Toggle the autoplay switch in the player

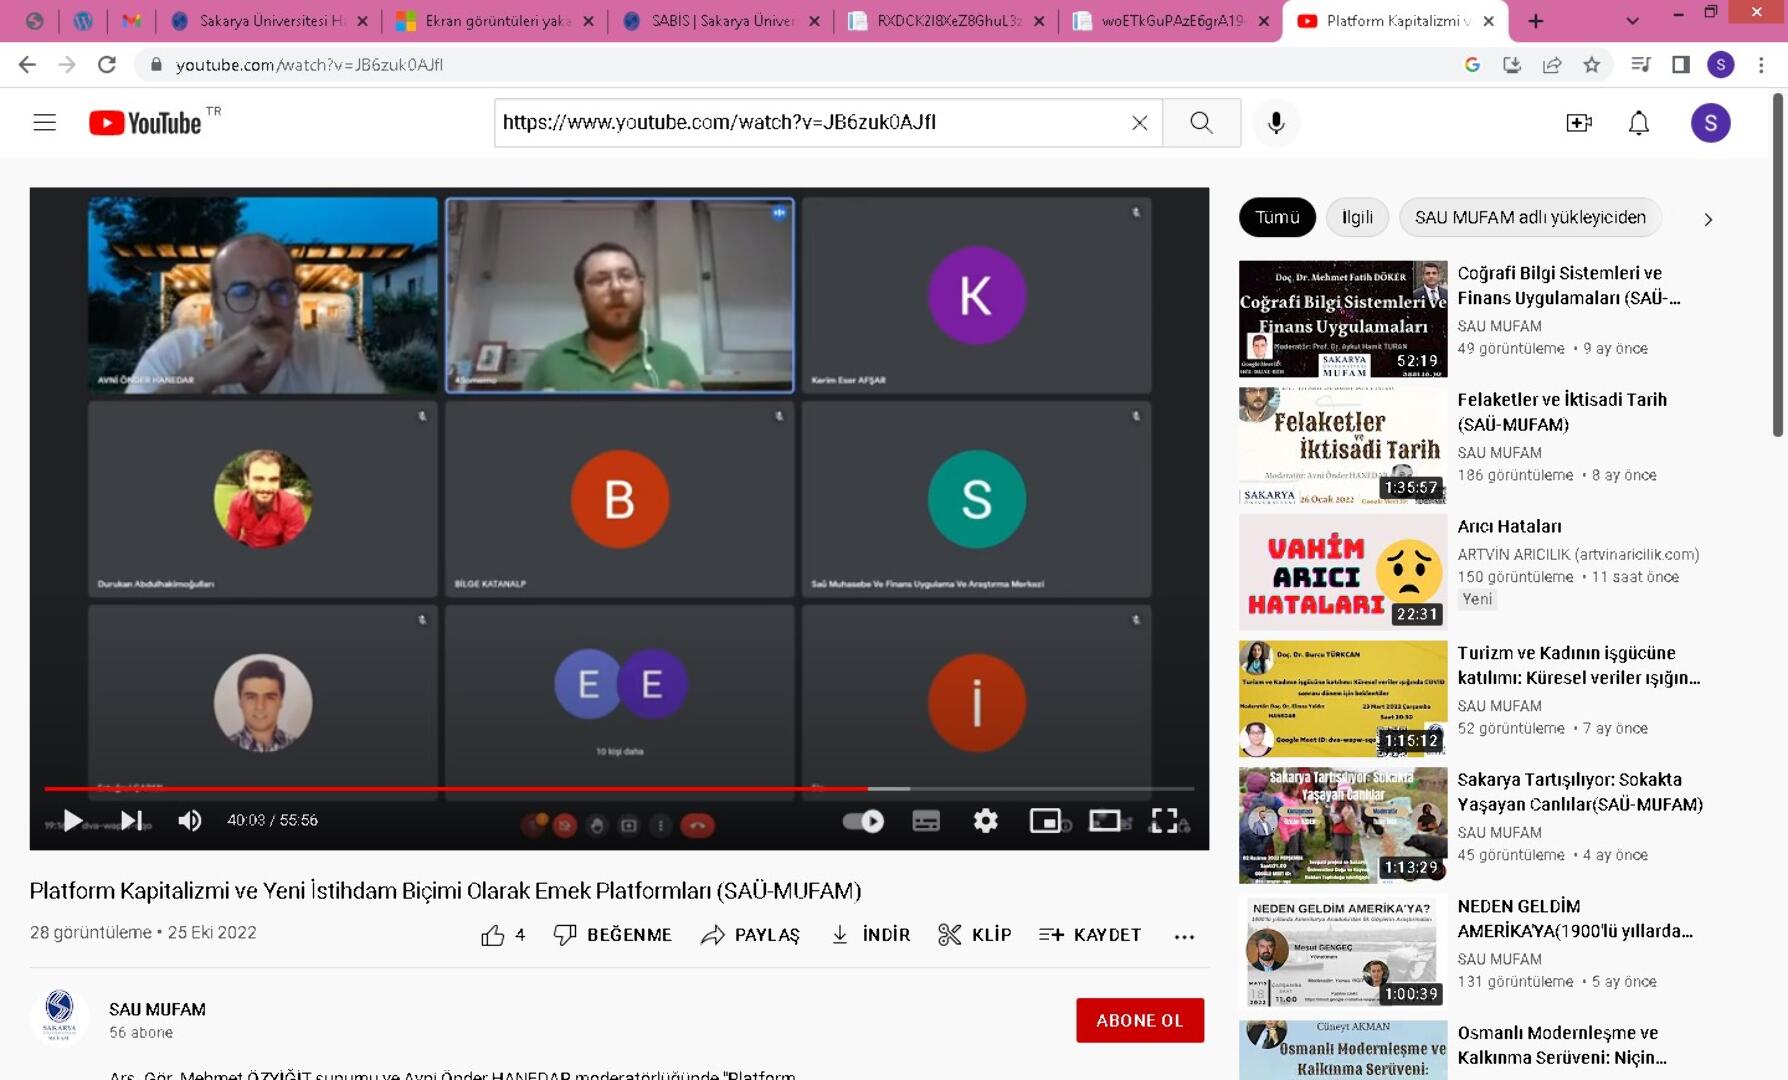[x=864, y=821]
